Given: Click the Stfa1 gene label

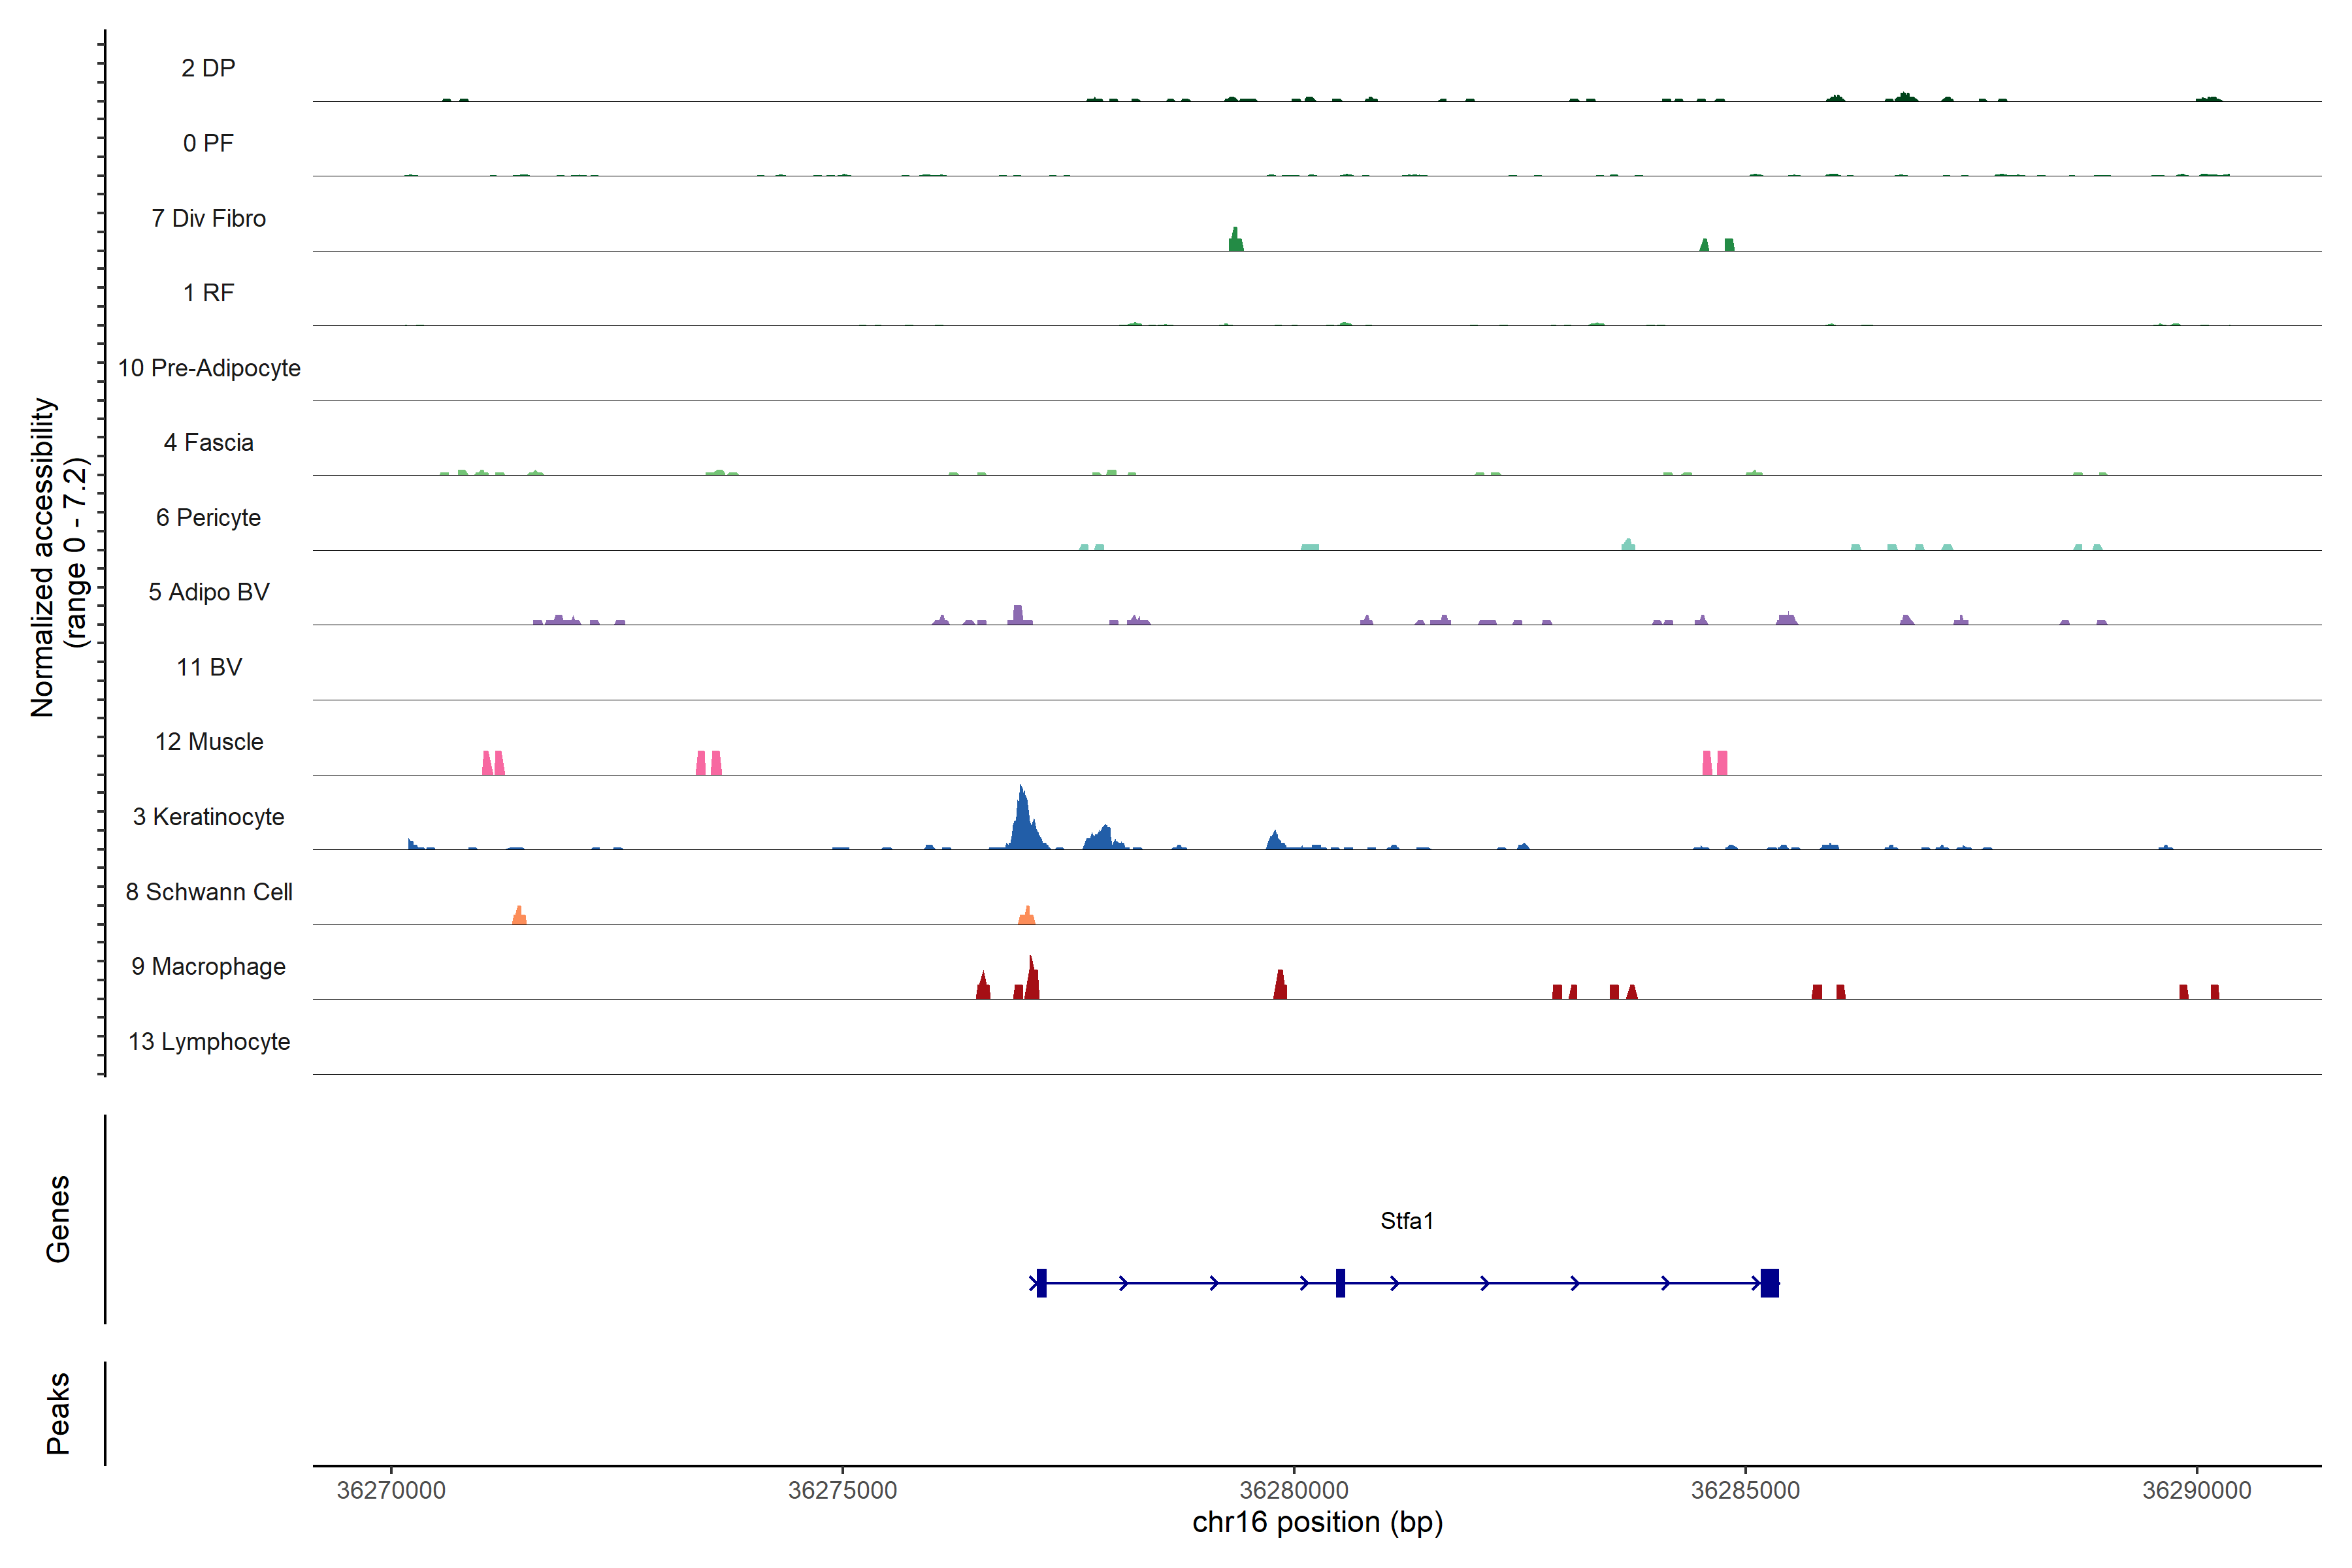Looking at the screenshot, I should pos(1406,1221).
